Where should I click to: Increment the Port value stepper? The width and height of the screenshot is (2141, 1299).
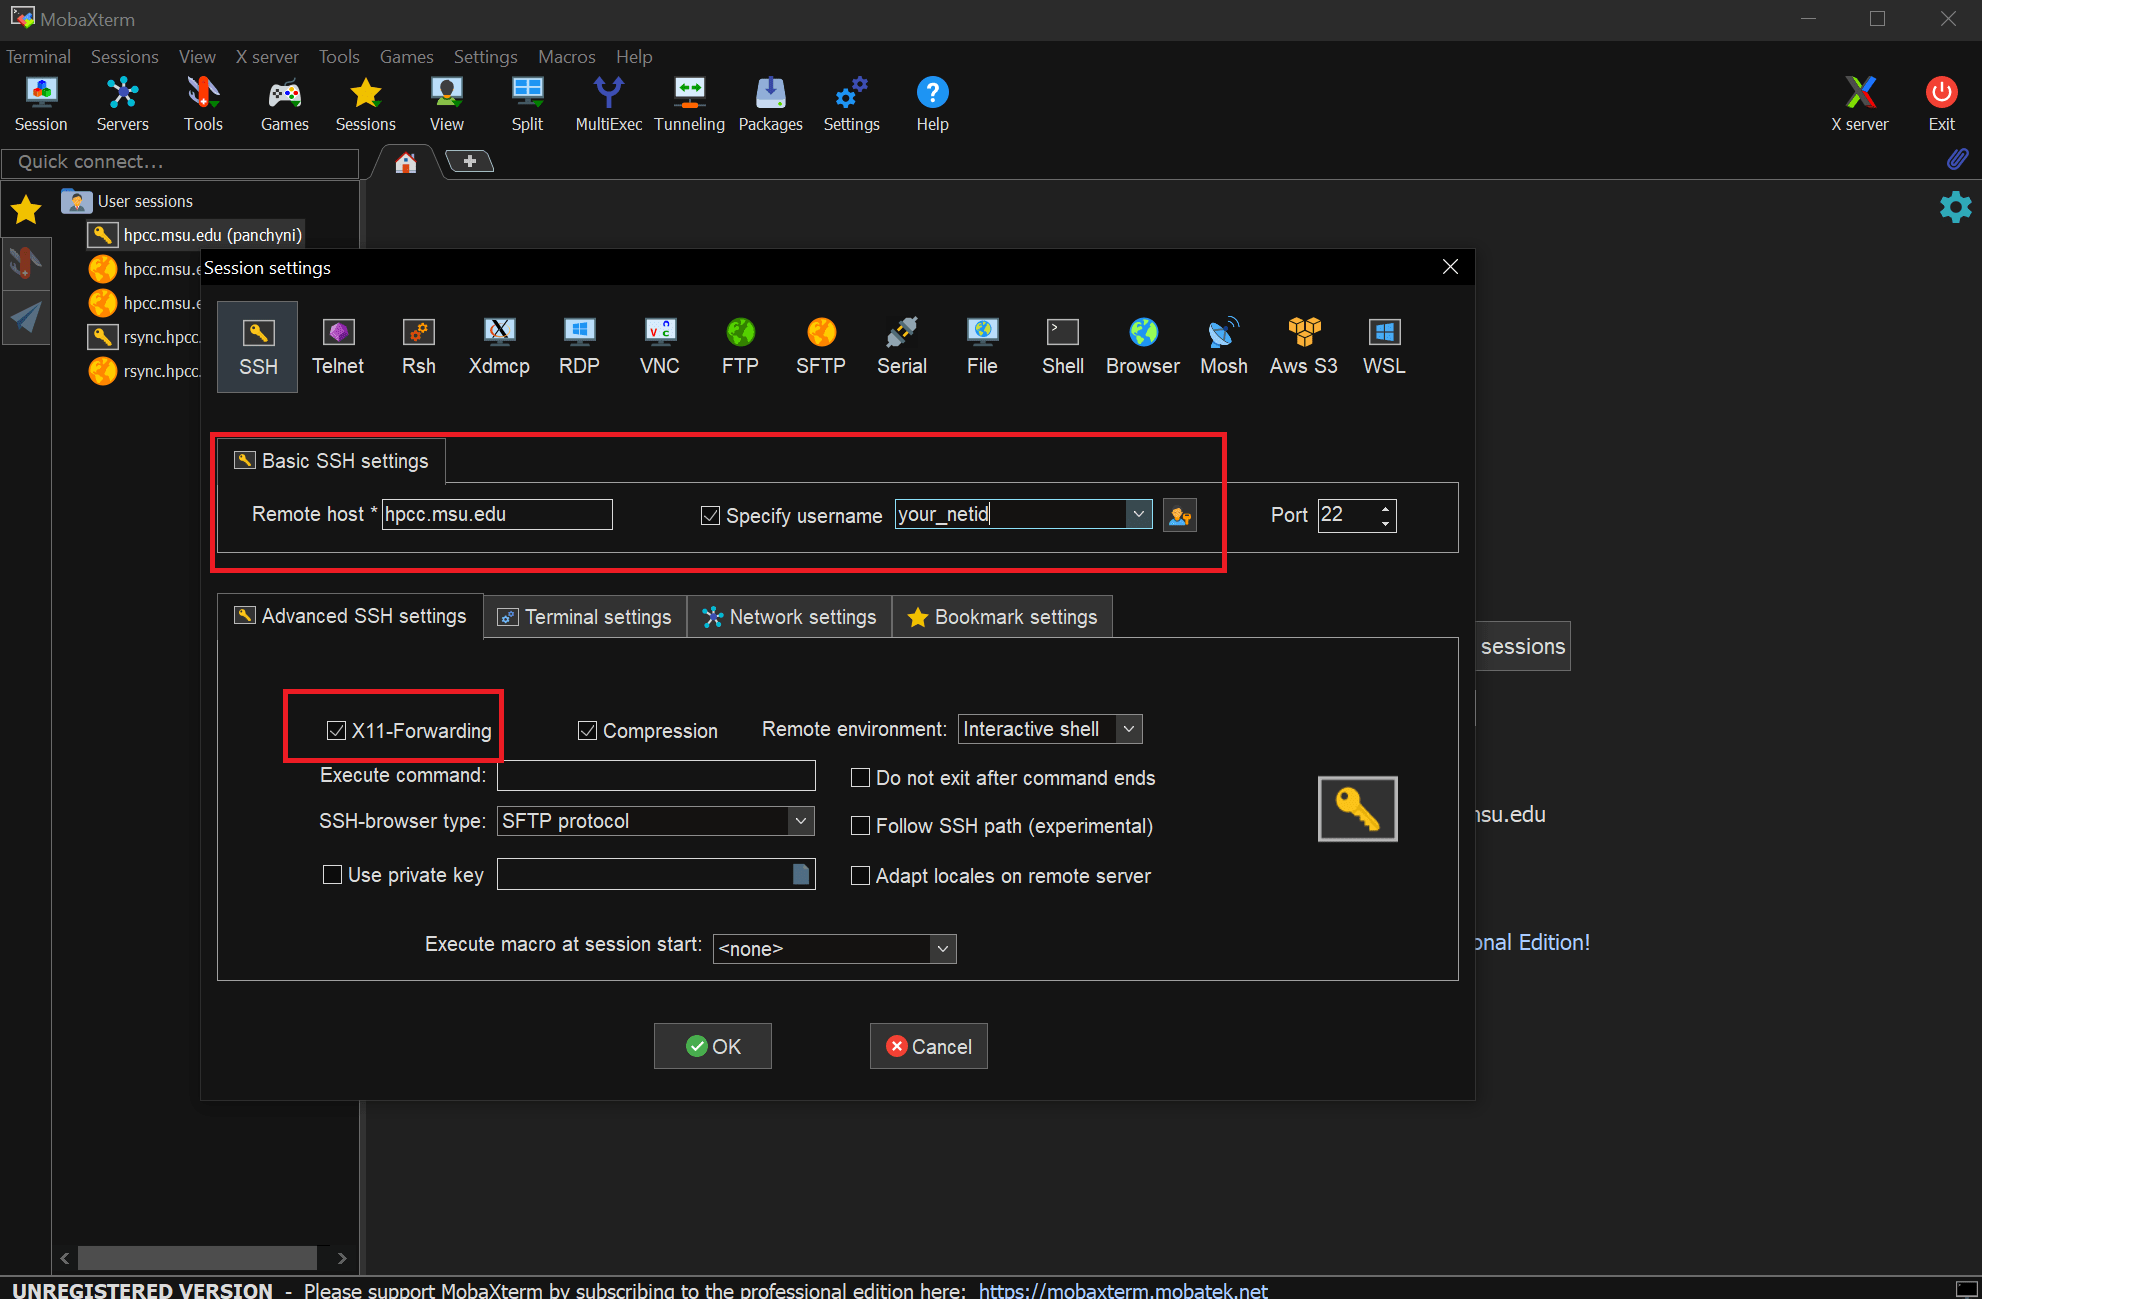(x=1385, y=509)
